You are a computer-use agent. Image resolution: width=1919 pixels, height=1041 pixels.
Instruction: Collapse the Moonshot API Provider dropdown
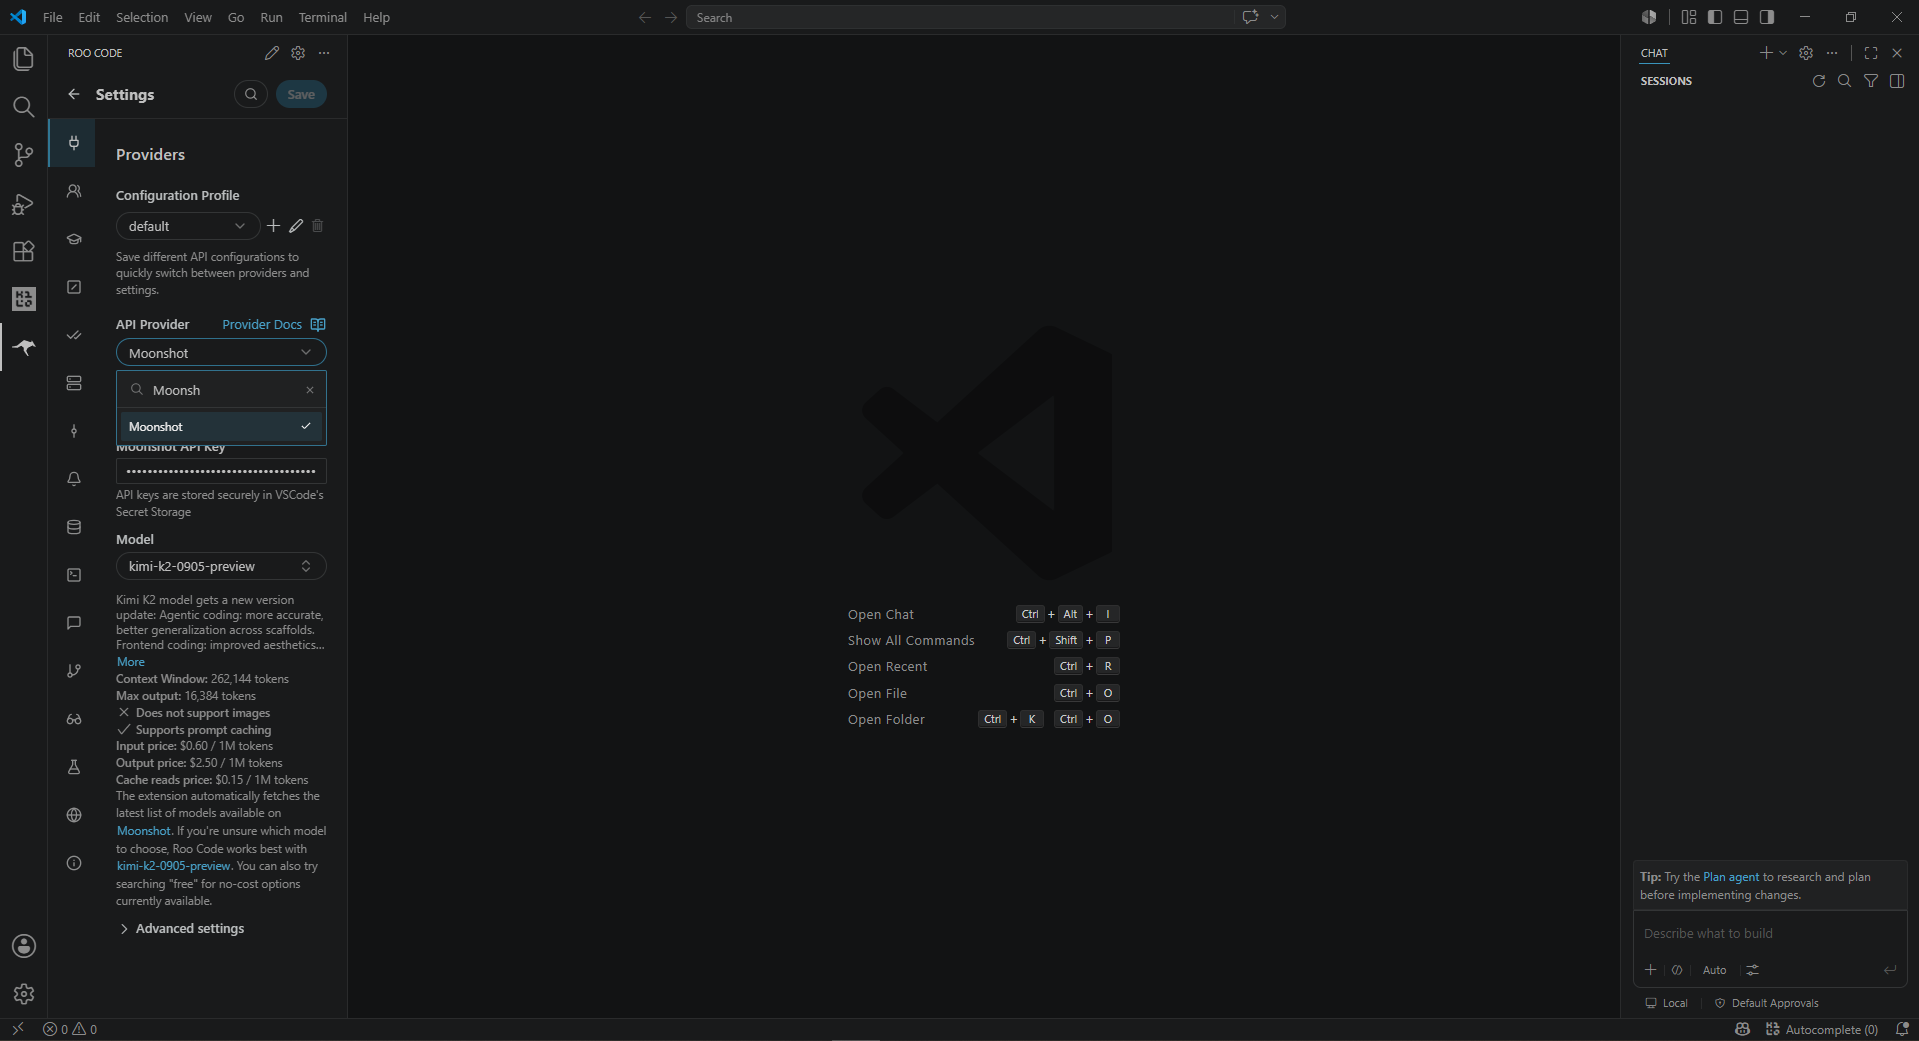coord(221,353)
